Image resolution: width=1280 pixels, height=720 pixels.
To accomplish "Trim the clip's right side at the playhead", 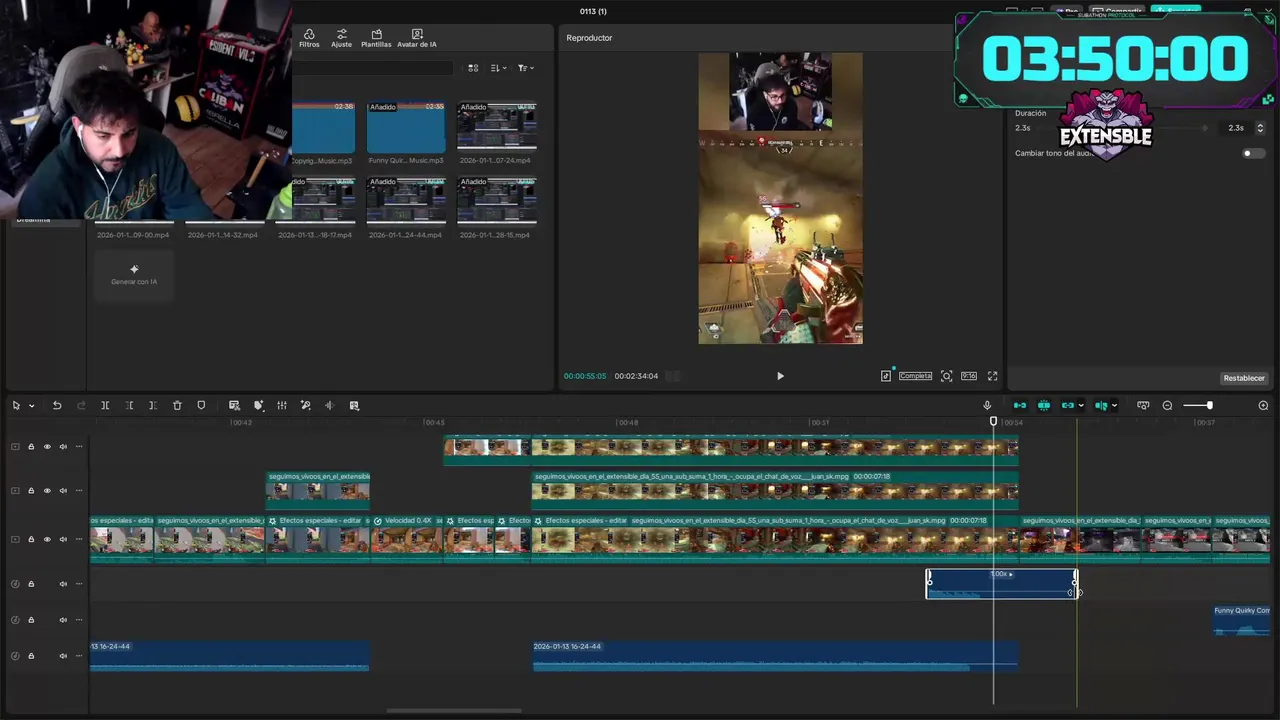I will coord(153,405).
